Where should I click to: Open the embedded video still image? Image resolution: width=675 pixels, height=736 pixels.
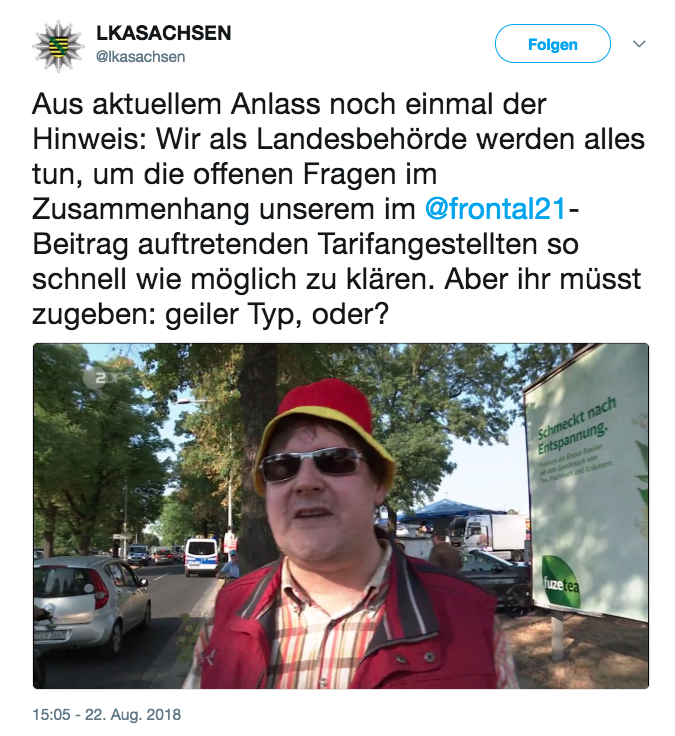click(341, 515)
